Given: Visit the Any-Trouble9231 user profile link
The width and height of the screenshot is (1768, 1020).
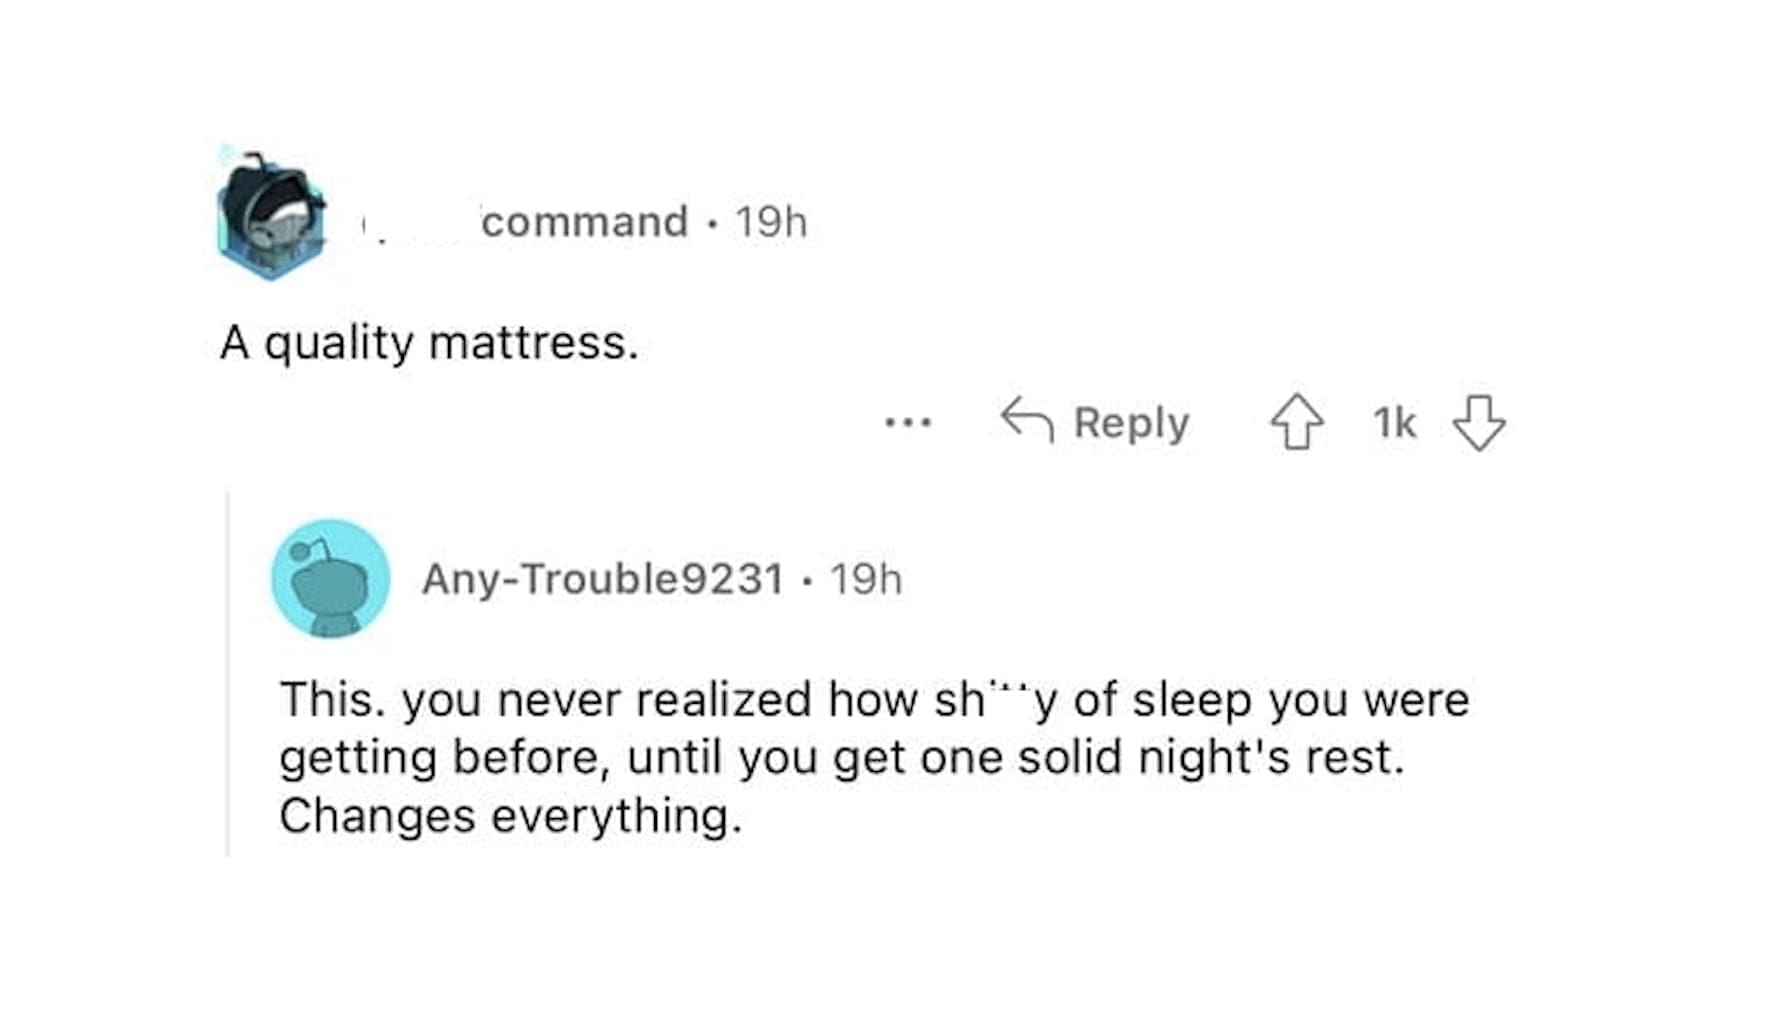Looking at the screenshot, I should point(602,578).
